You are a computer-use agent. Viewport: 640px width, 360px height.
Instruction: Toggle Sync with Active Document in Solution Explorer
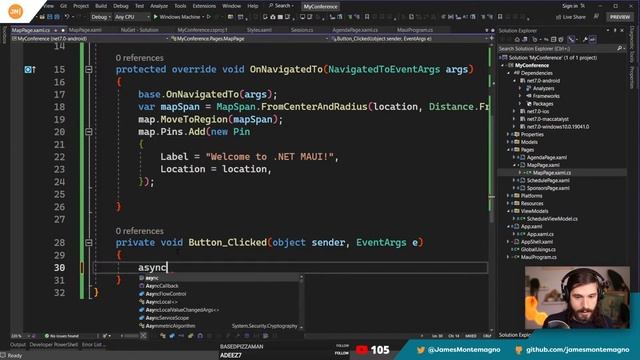click(546, 40)
